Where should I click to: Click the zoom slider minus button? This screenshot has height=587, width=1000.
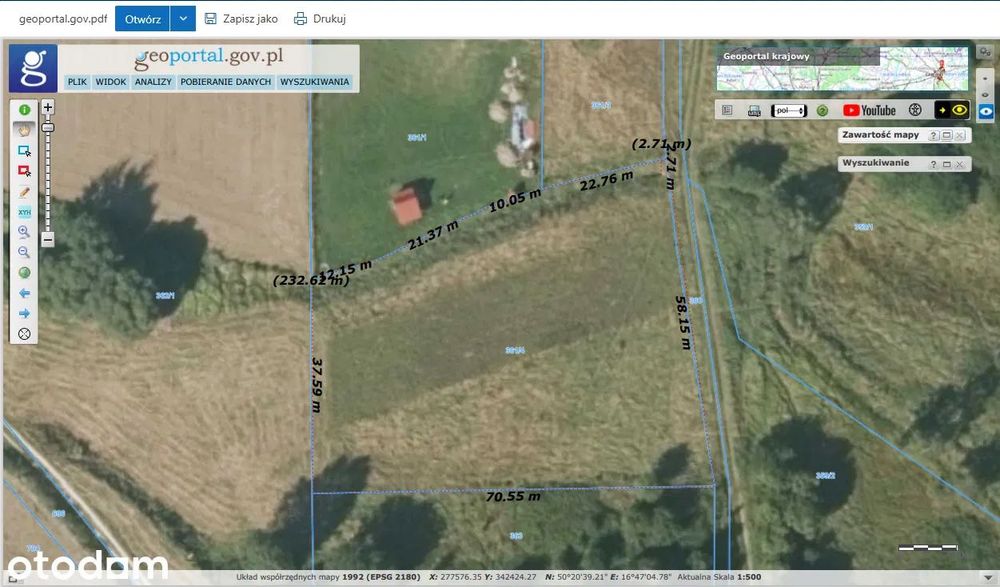48,240
